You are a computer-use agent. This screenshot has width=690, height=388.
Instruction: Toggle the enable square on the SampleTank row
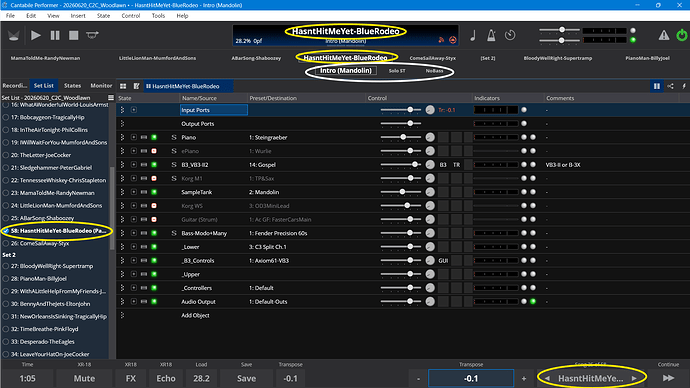[154, 192]
